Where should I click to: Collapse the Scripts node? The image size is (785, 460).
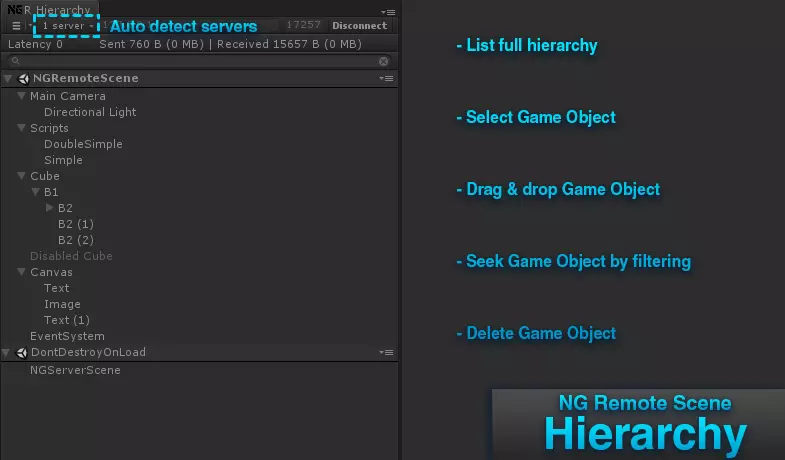coord(22,128)
